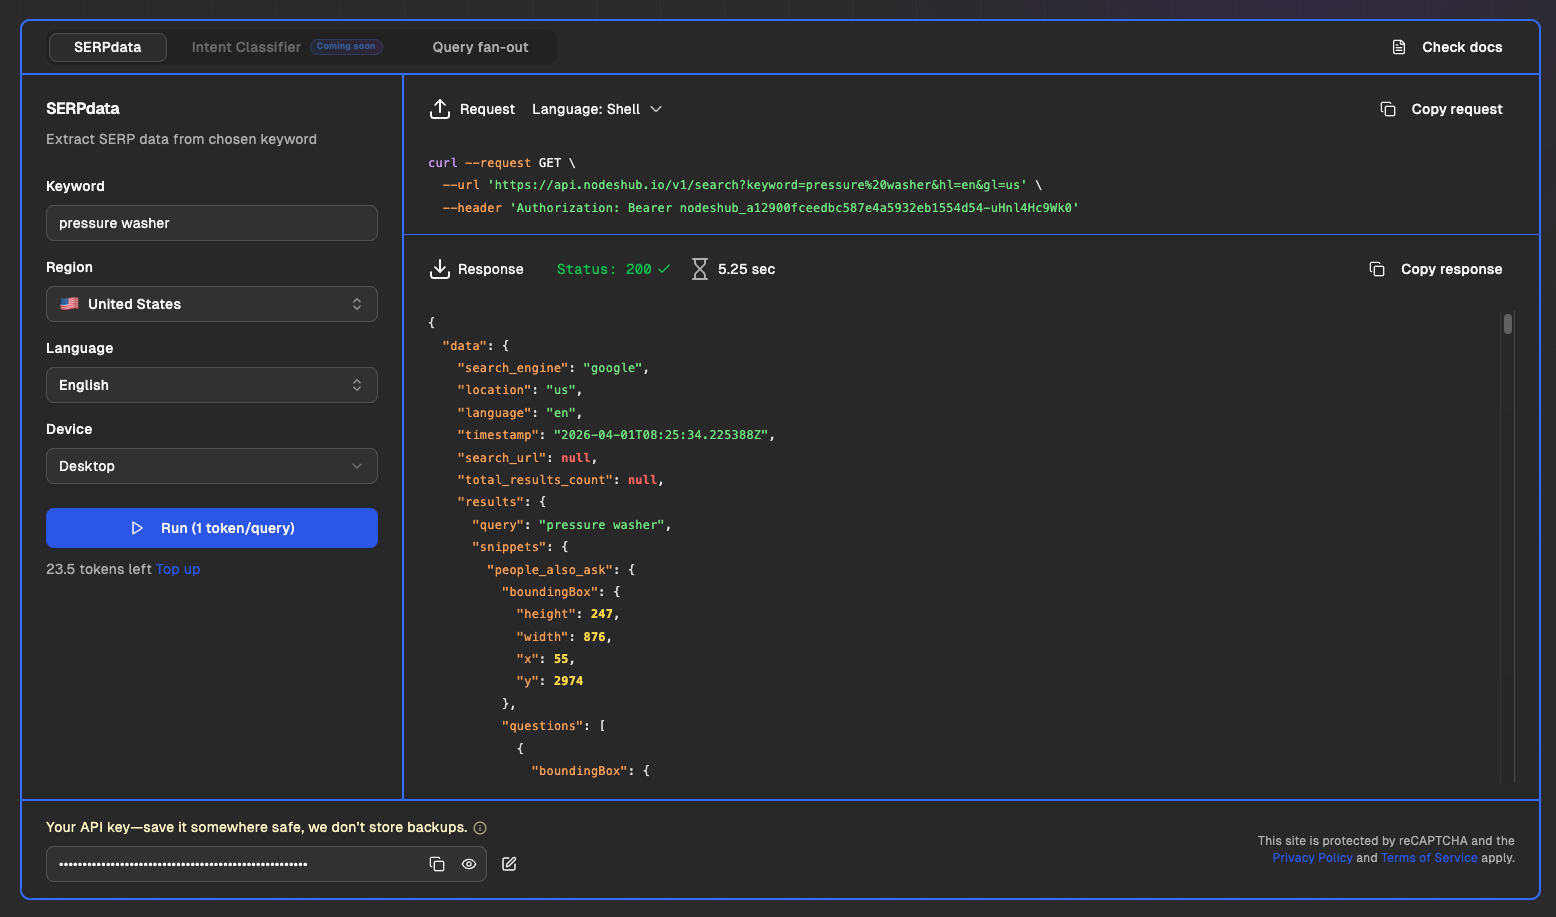Click the Check docs document icon
This screenshot has height=917, width=1556.
coord(1399,47)
